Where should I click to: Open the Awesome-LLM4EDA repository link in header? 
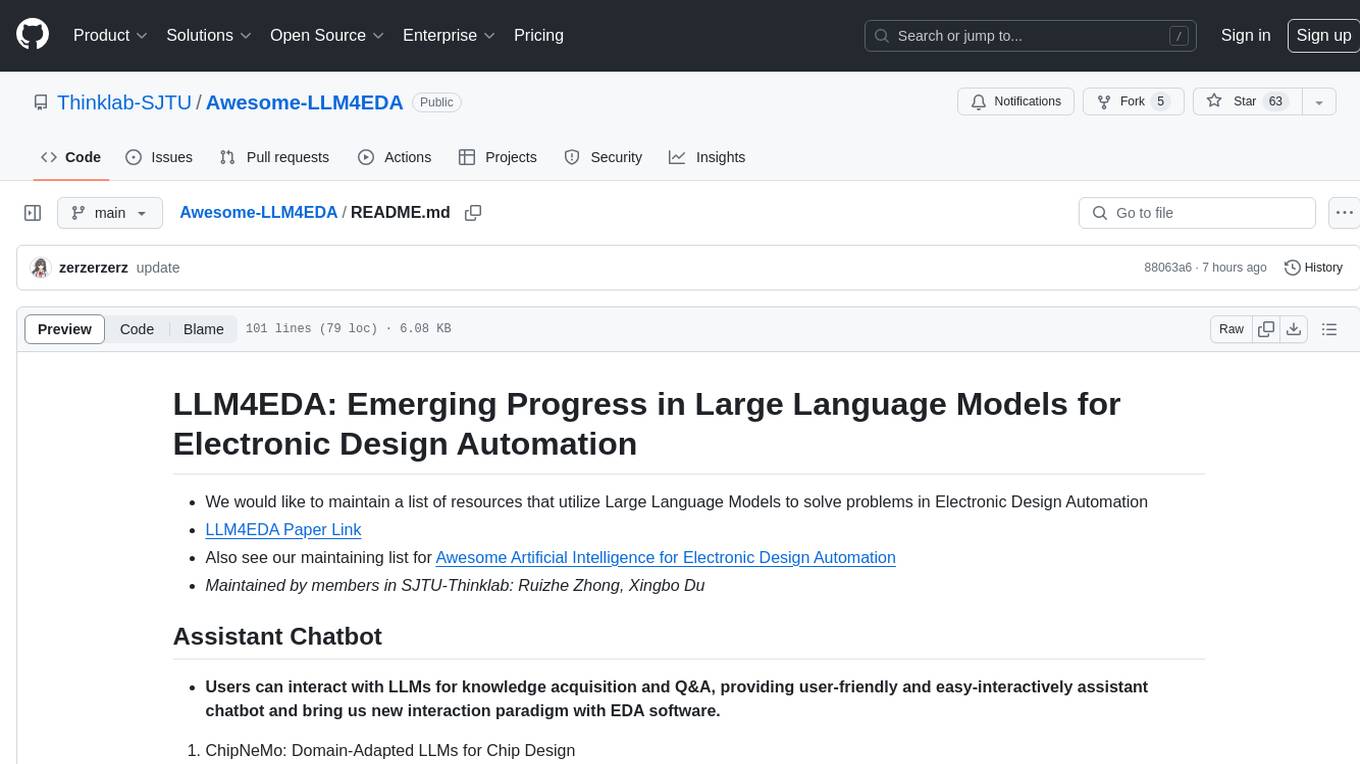click(304, 102)
